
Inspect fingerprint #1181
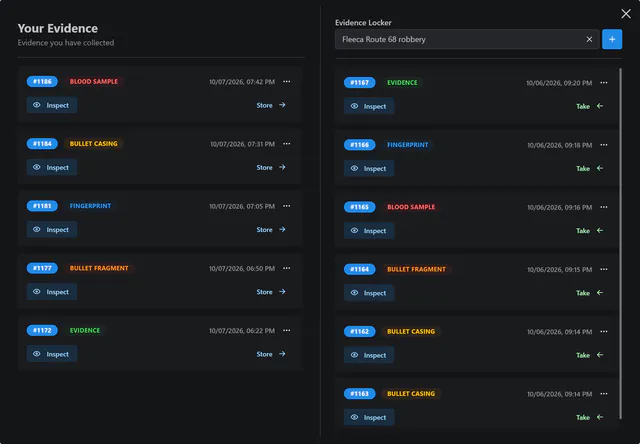[52, 229]
